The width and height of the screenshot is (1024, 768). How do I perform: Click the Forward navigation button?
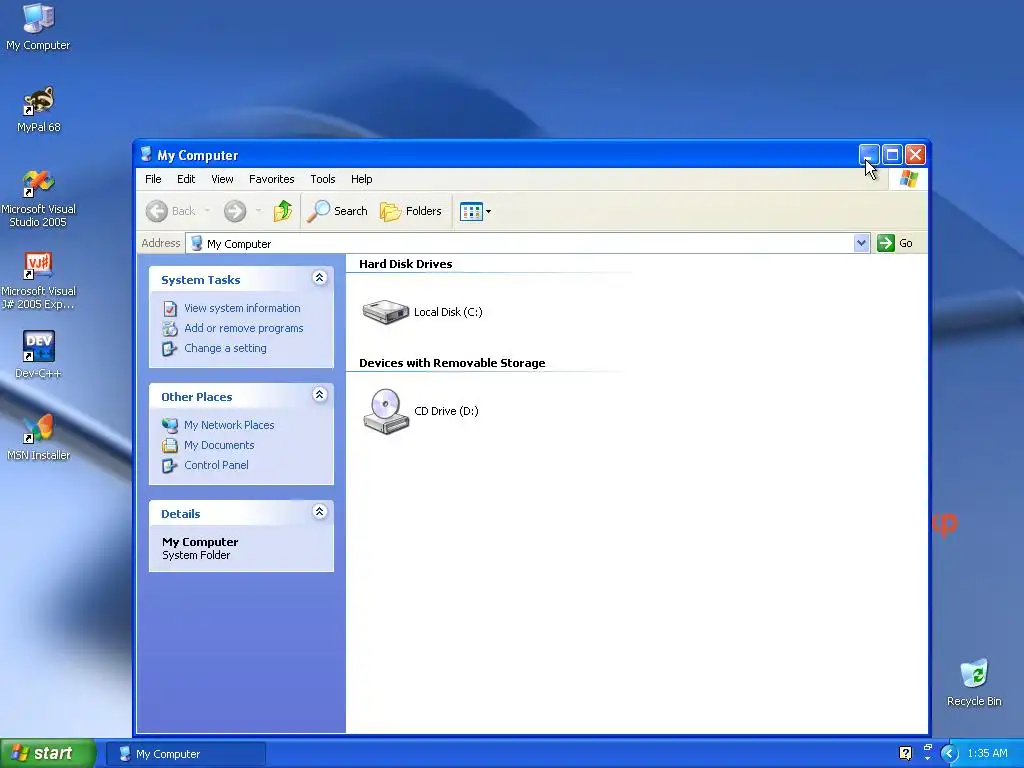[x=235, y=211]
